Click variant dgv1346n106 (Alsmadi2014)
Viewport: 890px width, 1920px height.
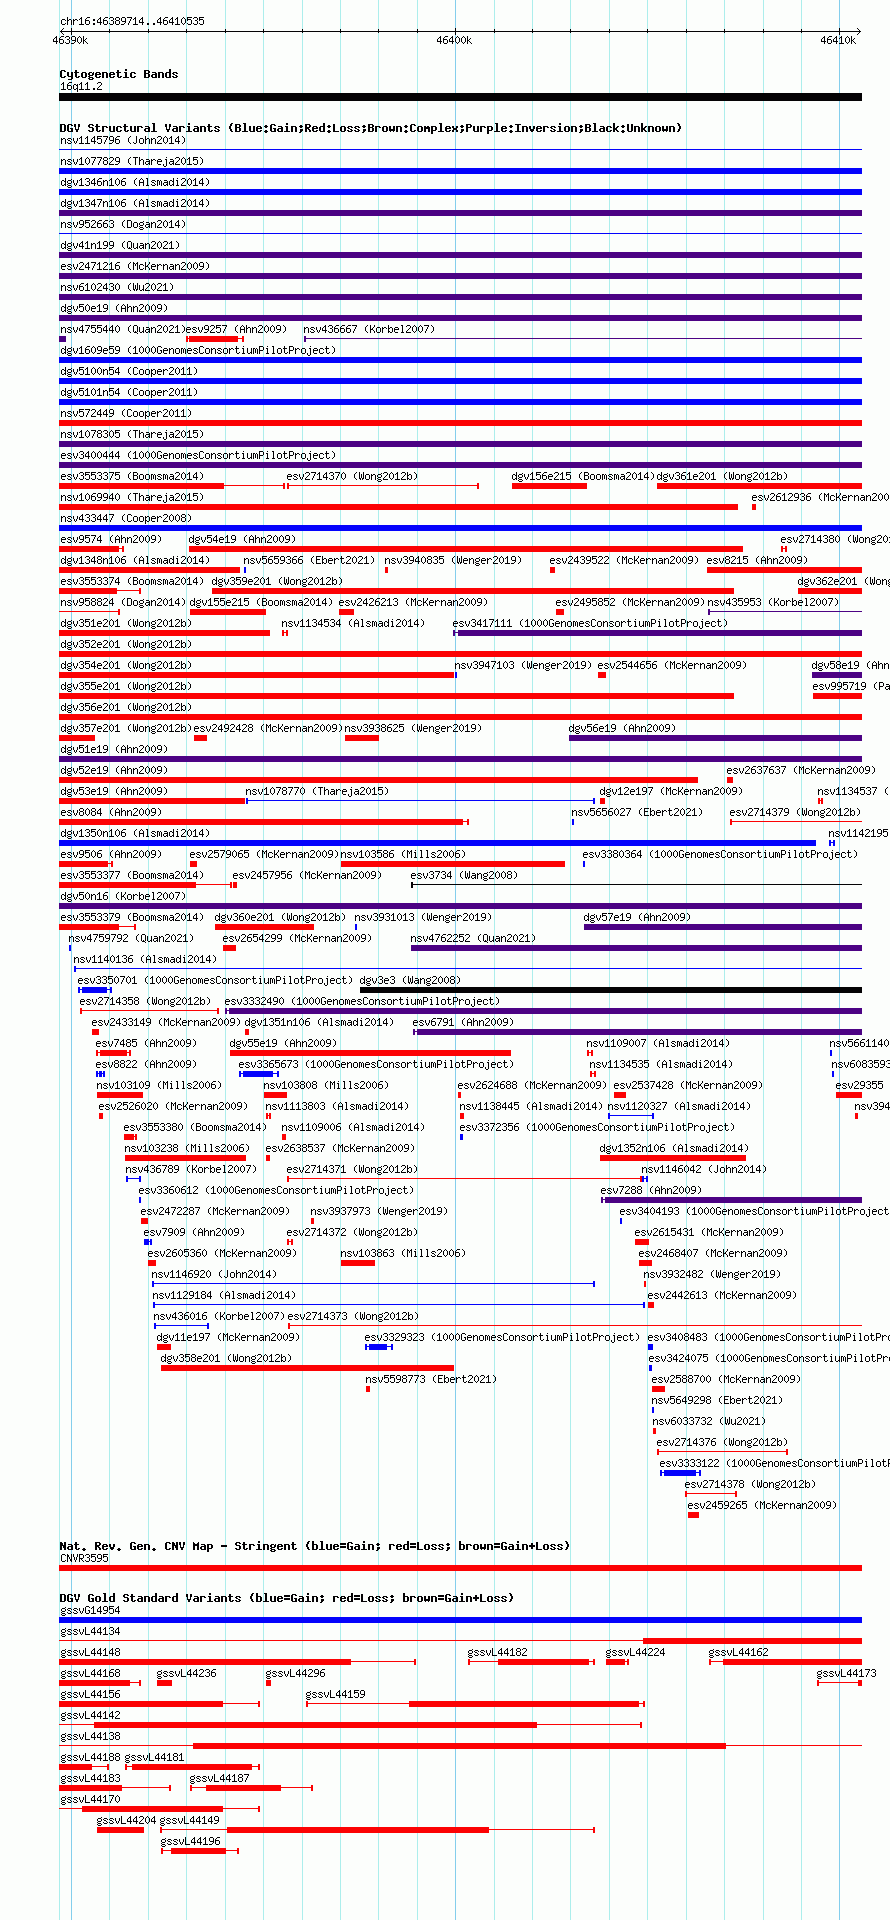(135, 182)
